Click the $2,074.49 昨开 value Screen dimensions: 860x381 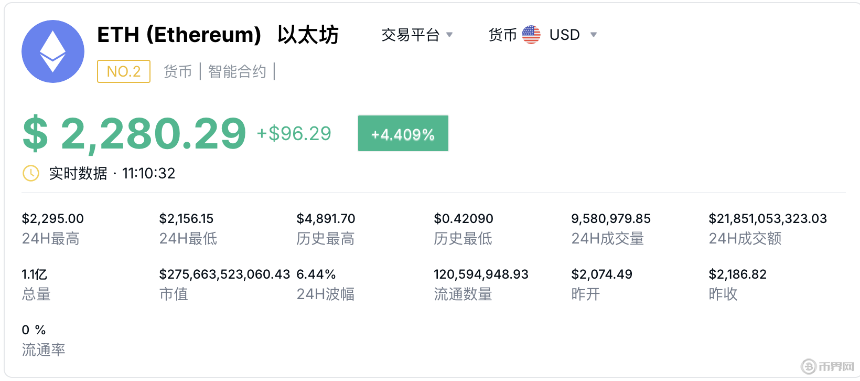[602, 274]
